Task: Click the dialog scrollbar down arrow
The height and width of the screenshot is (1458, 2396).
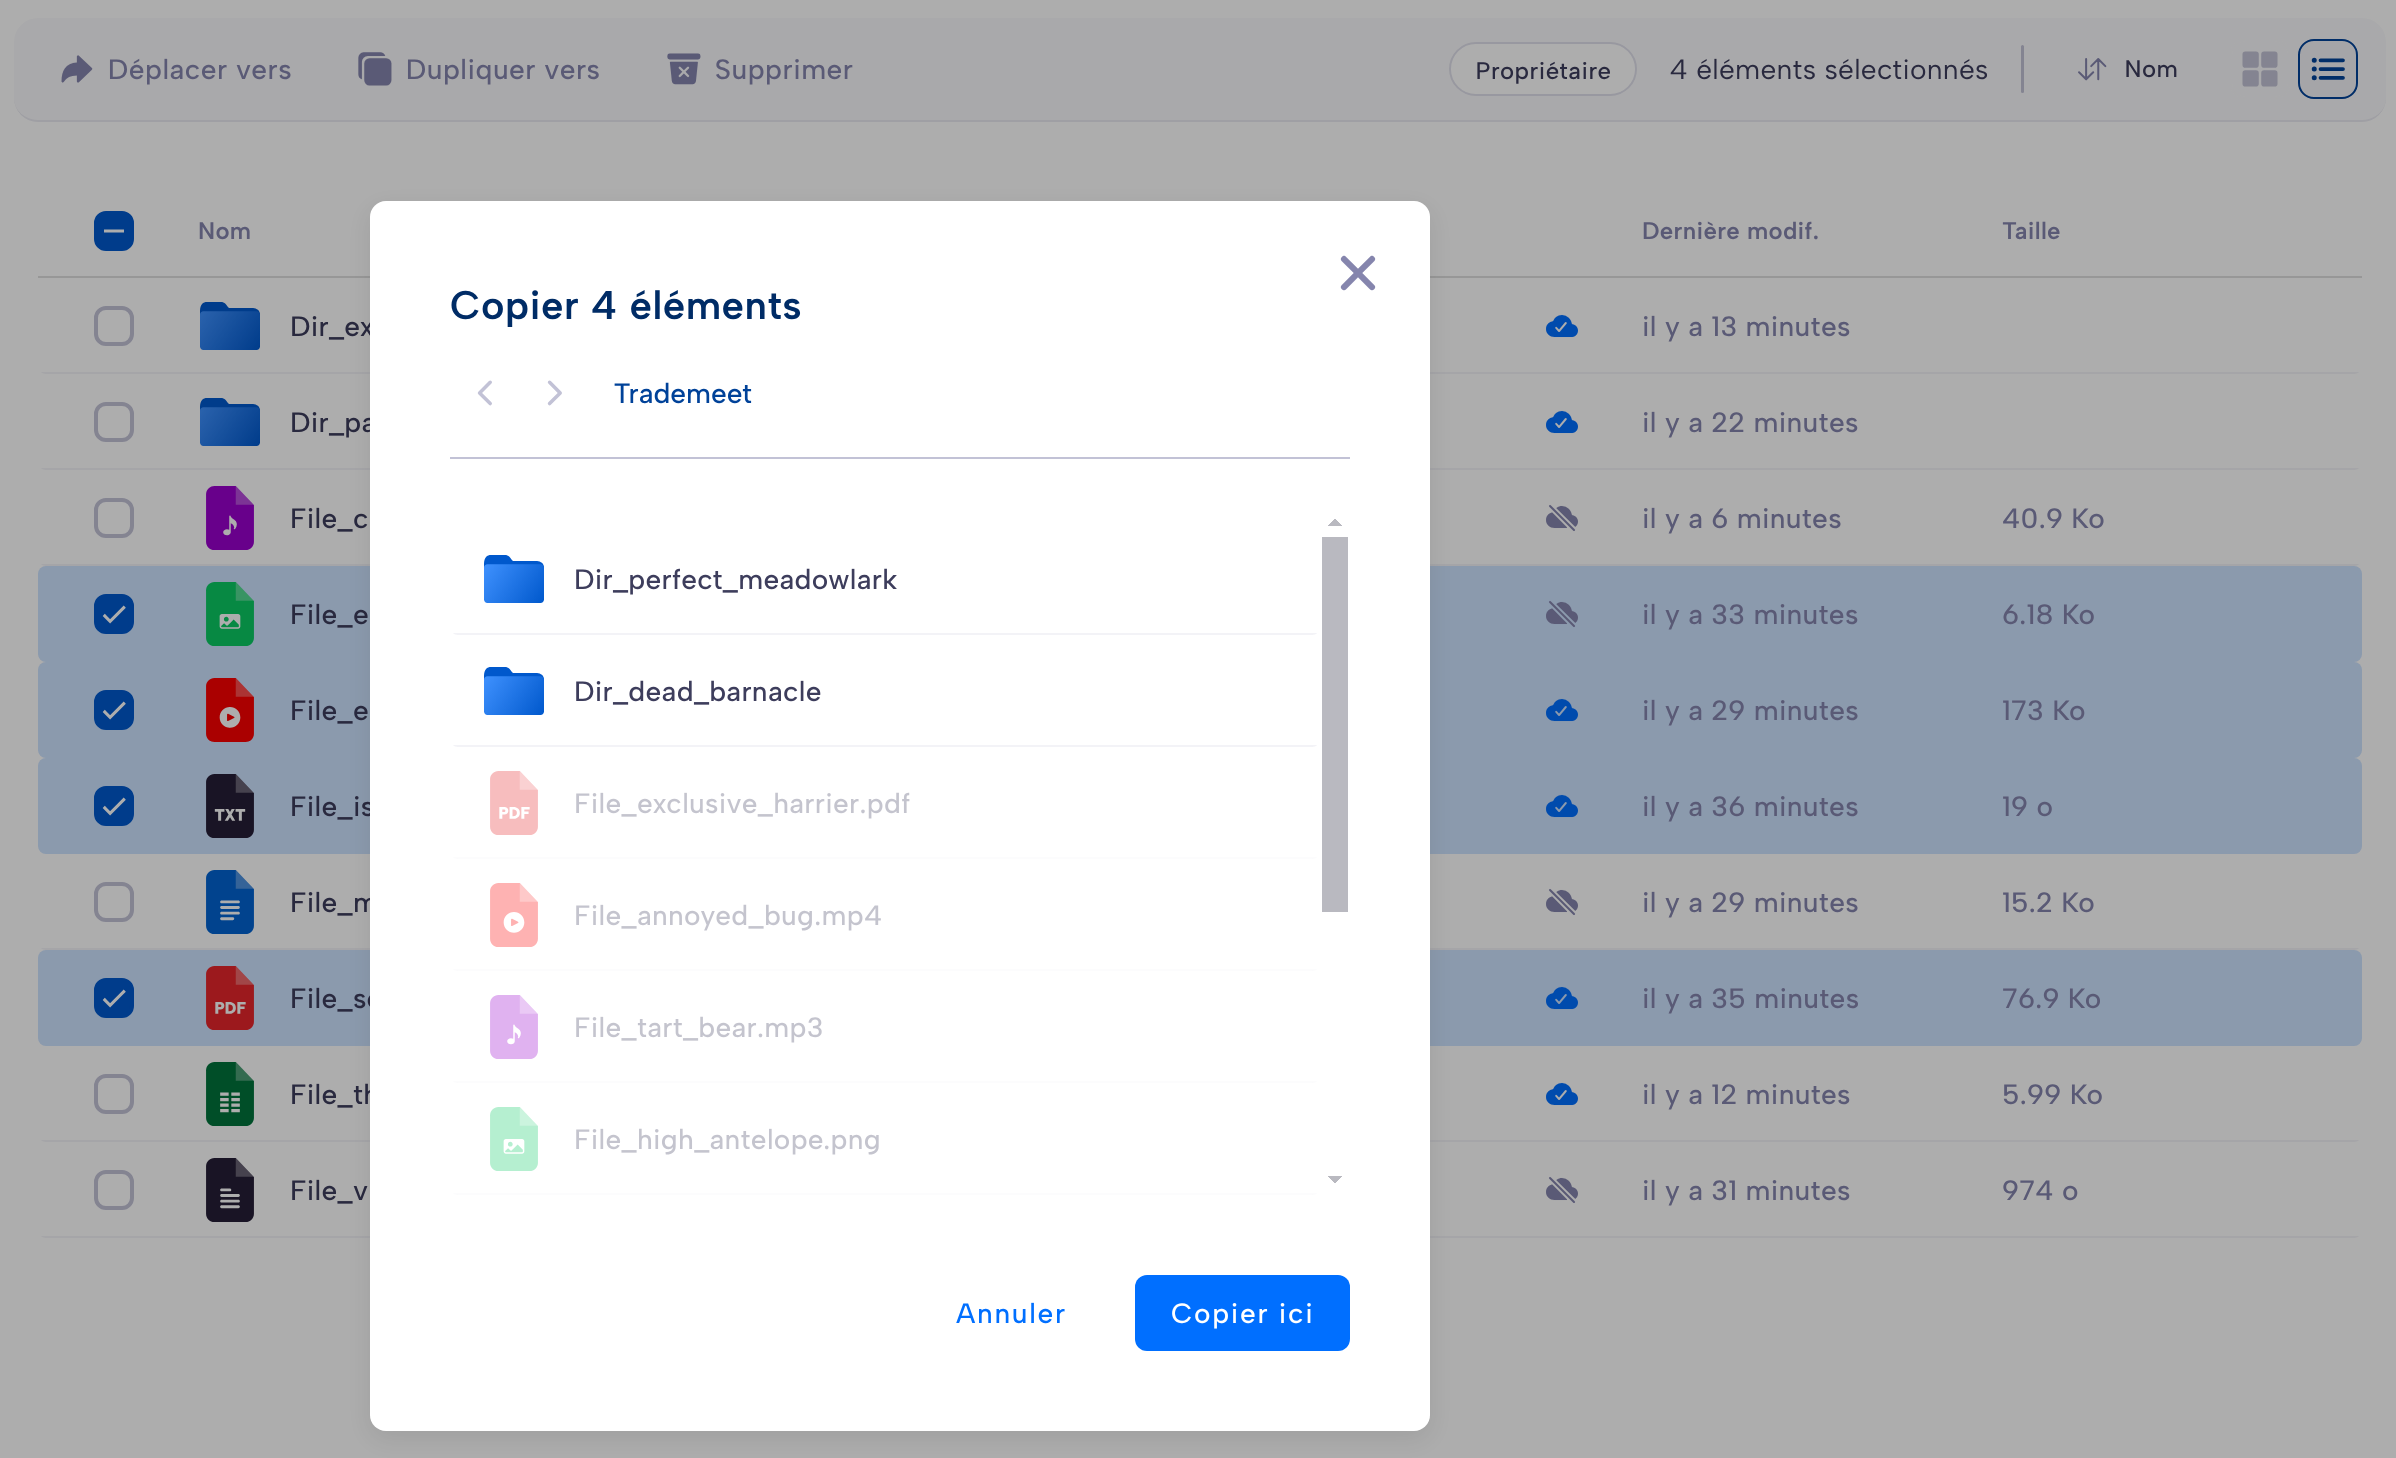Action: [1334, 1179]
